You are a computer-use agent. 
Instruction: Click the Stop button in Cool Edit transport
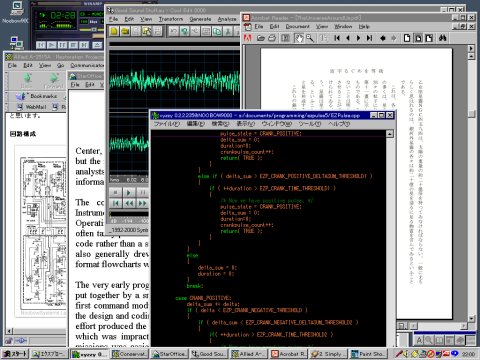pos(116,192)
